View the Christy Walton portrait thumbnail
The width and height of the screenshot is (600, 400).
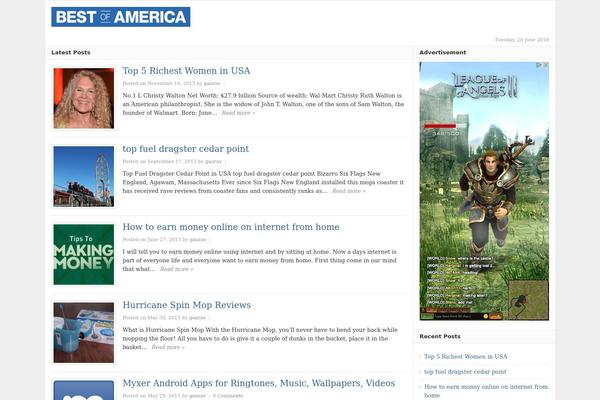(84, 98)
